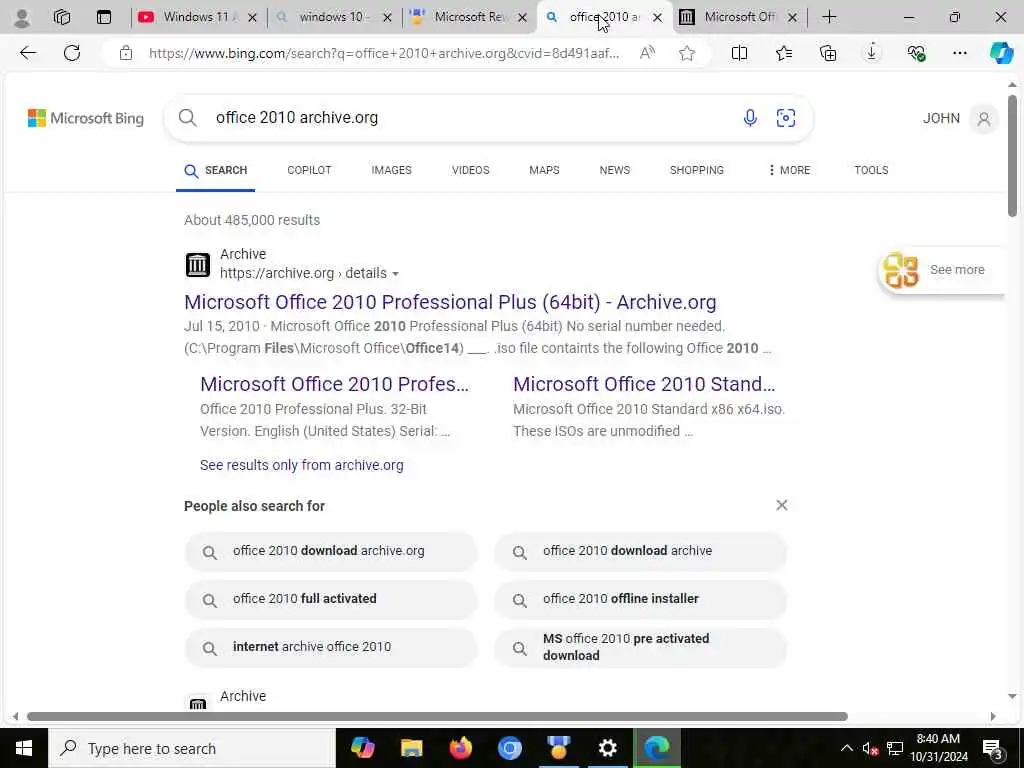Click the browser address bar URL
1024x768 pixels.
tap(384, 53)
